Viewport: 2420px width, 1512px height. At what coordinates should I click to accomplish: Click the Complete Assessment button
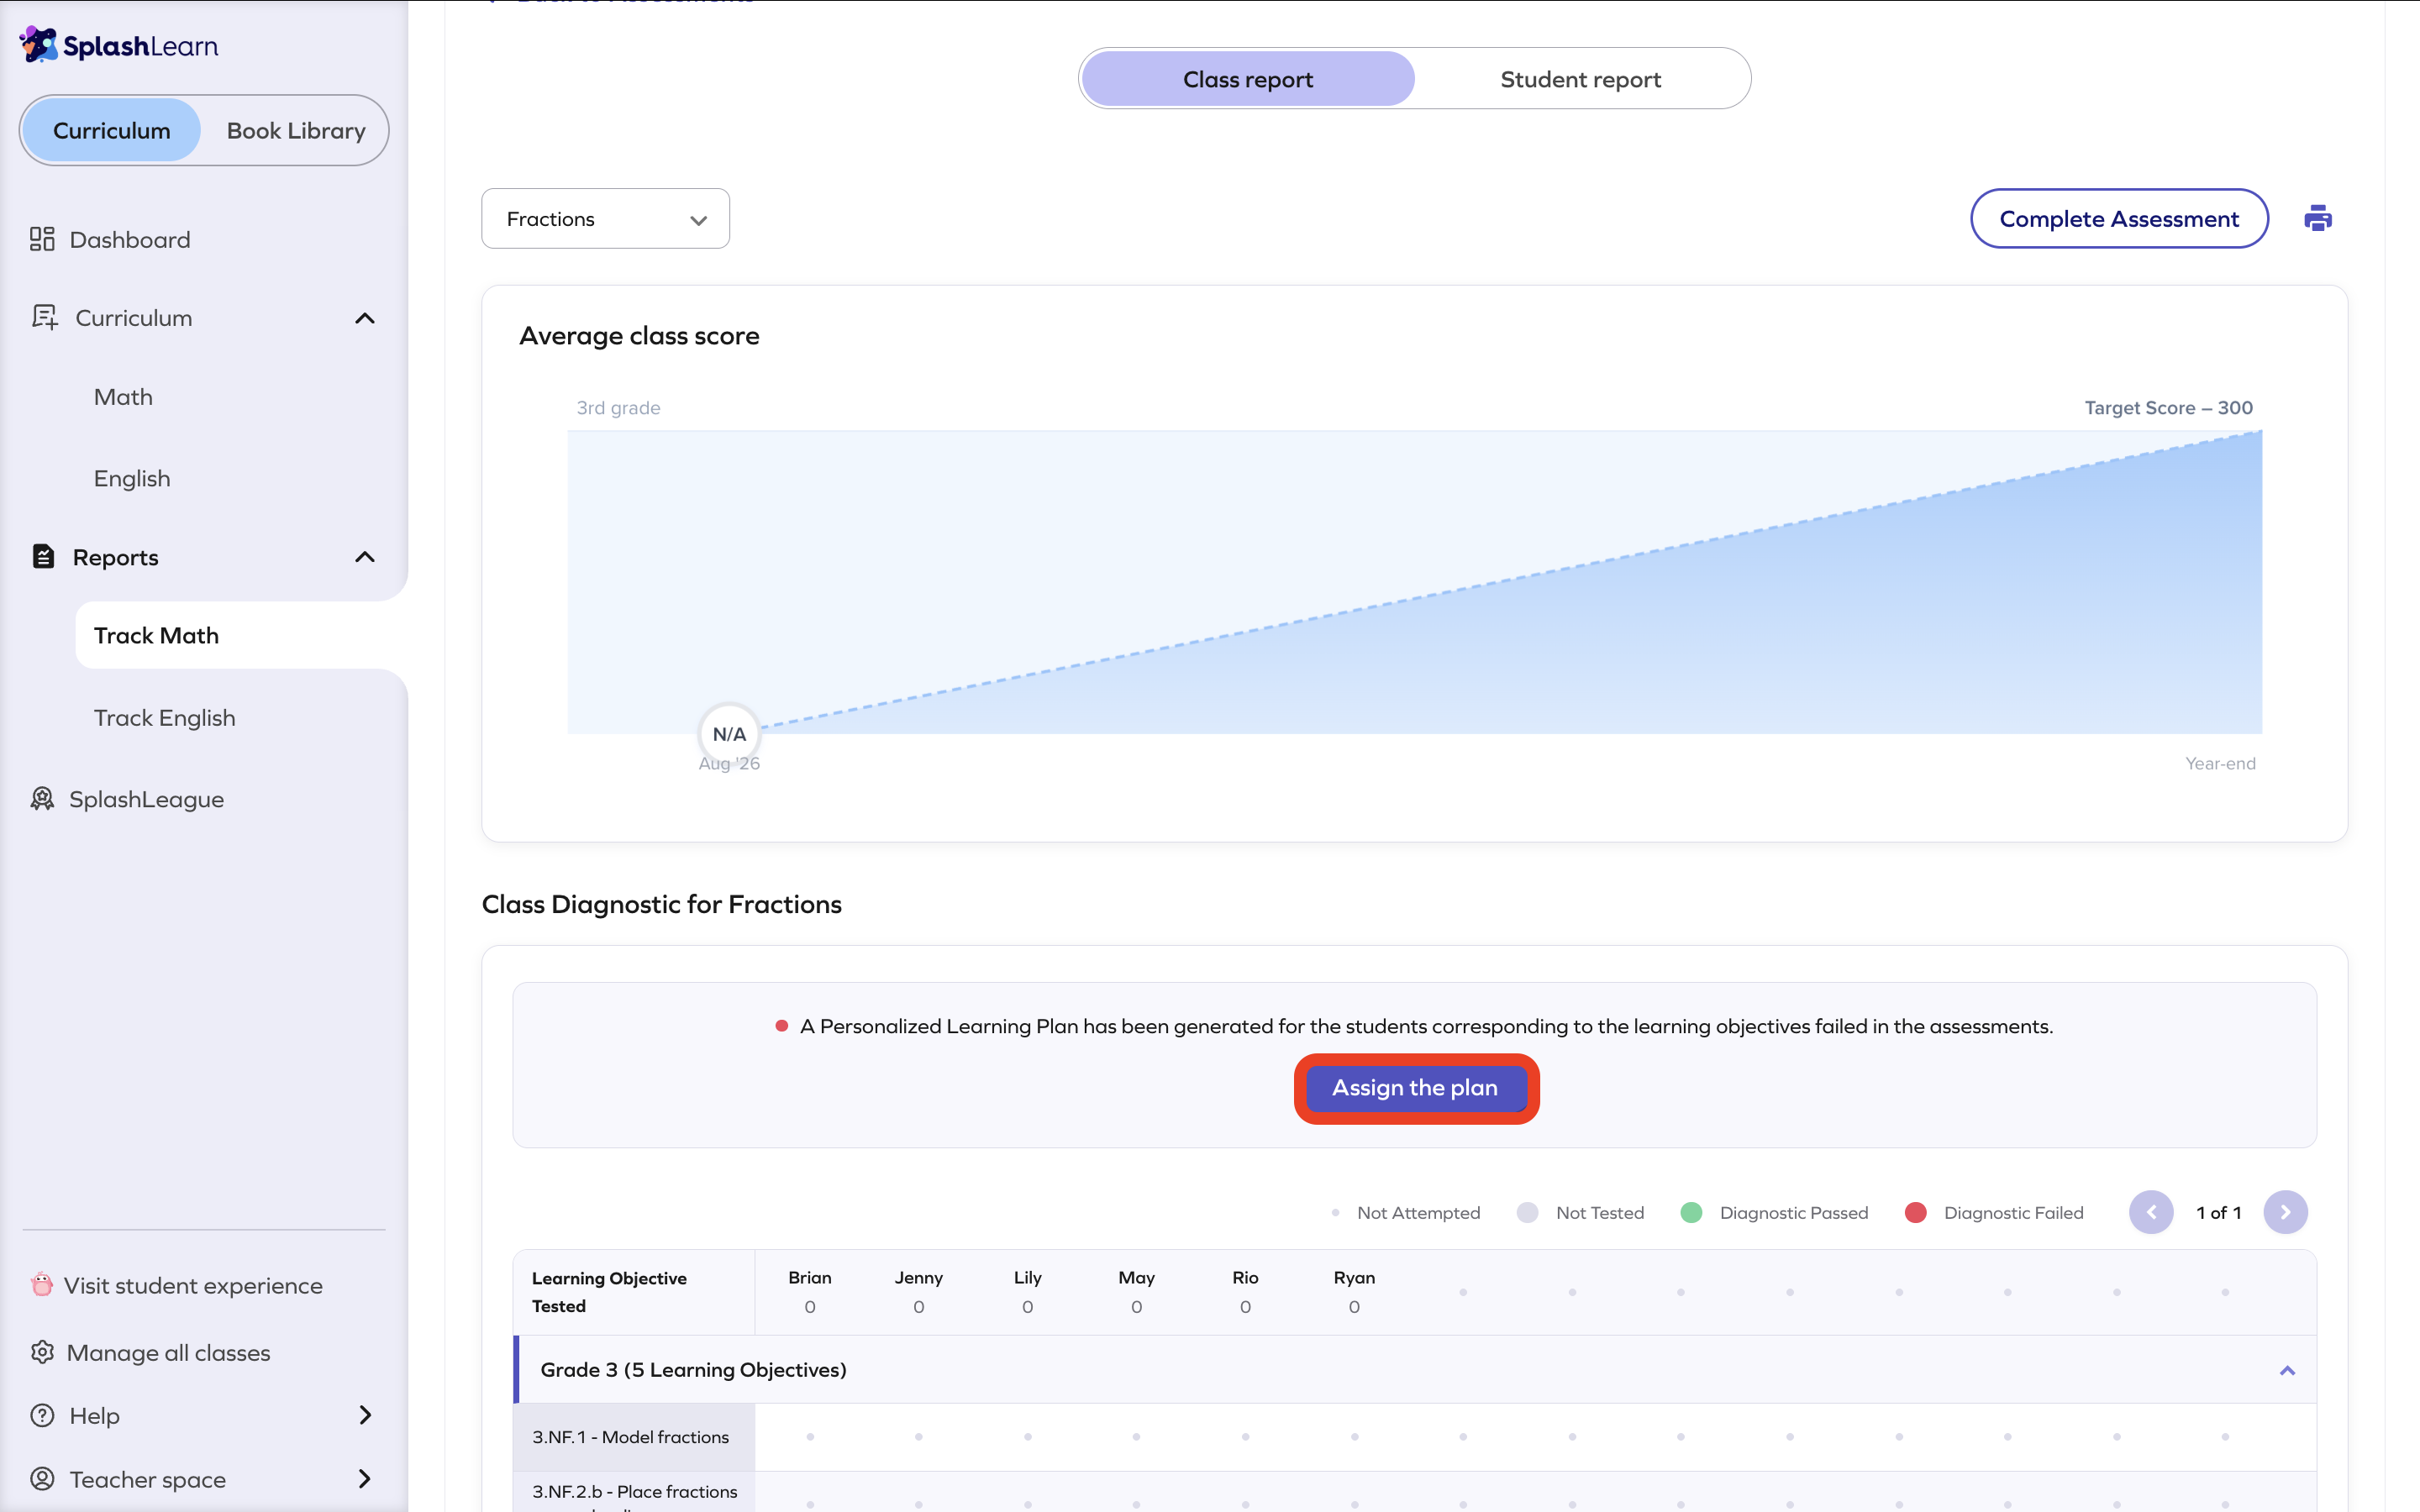click(x=2119, y=218)
